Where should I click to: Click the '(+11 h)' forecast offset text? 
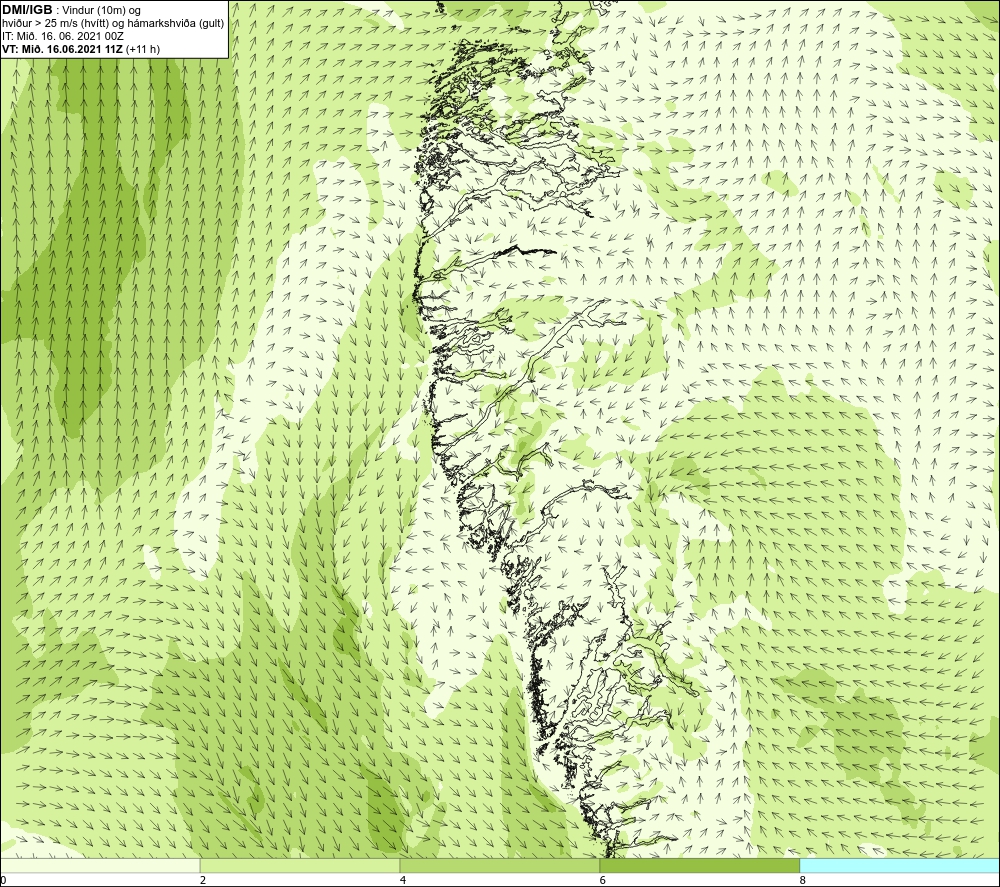(143, 49)
